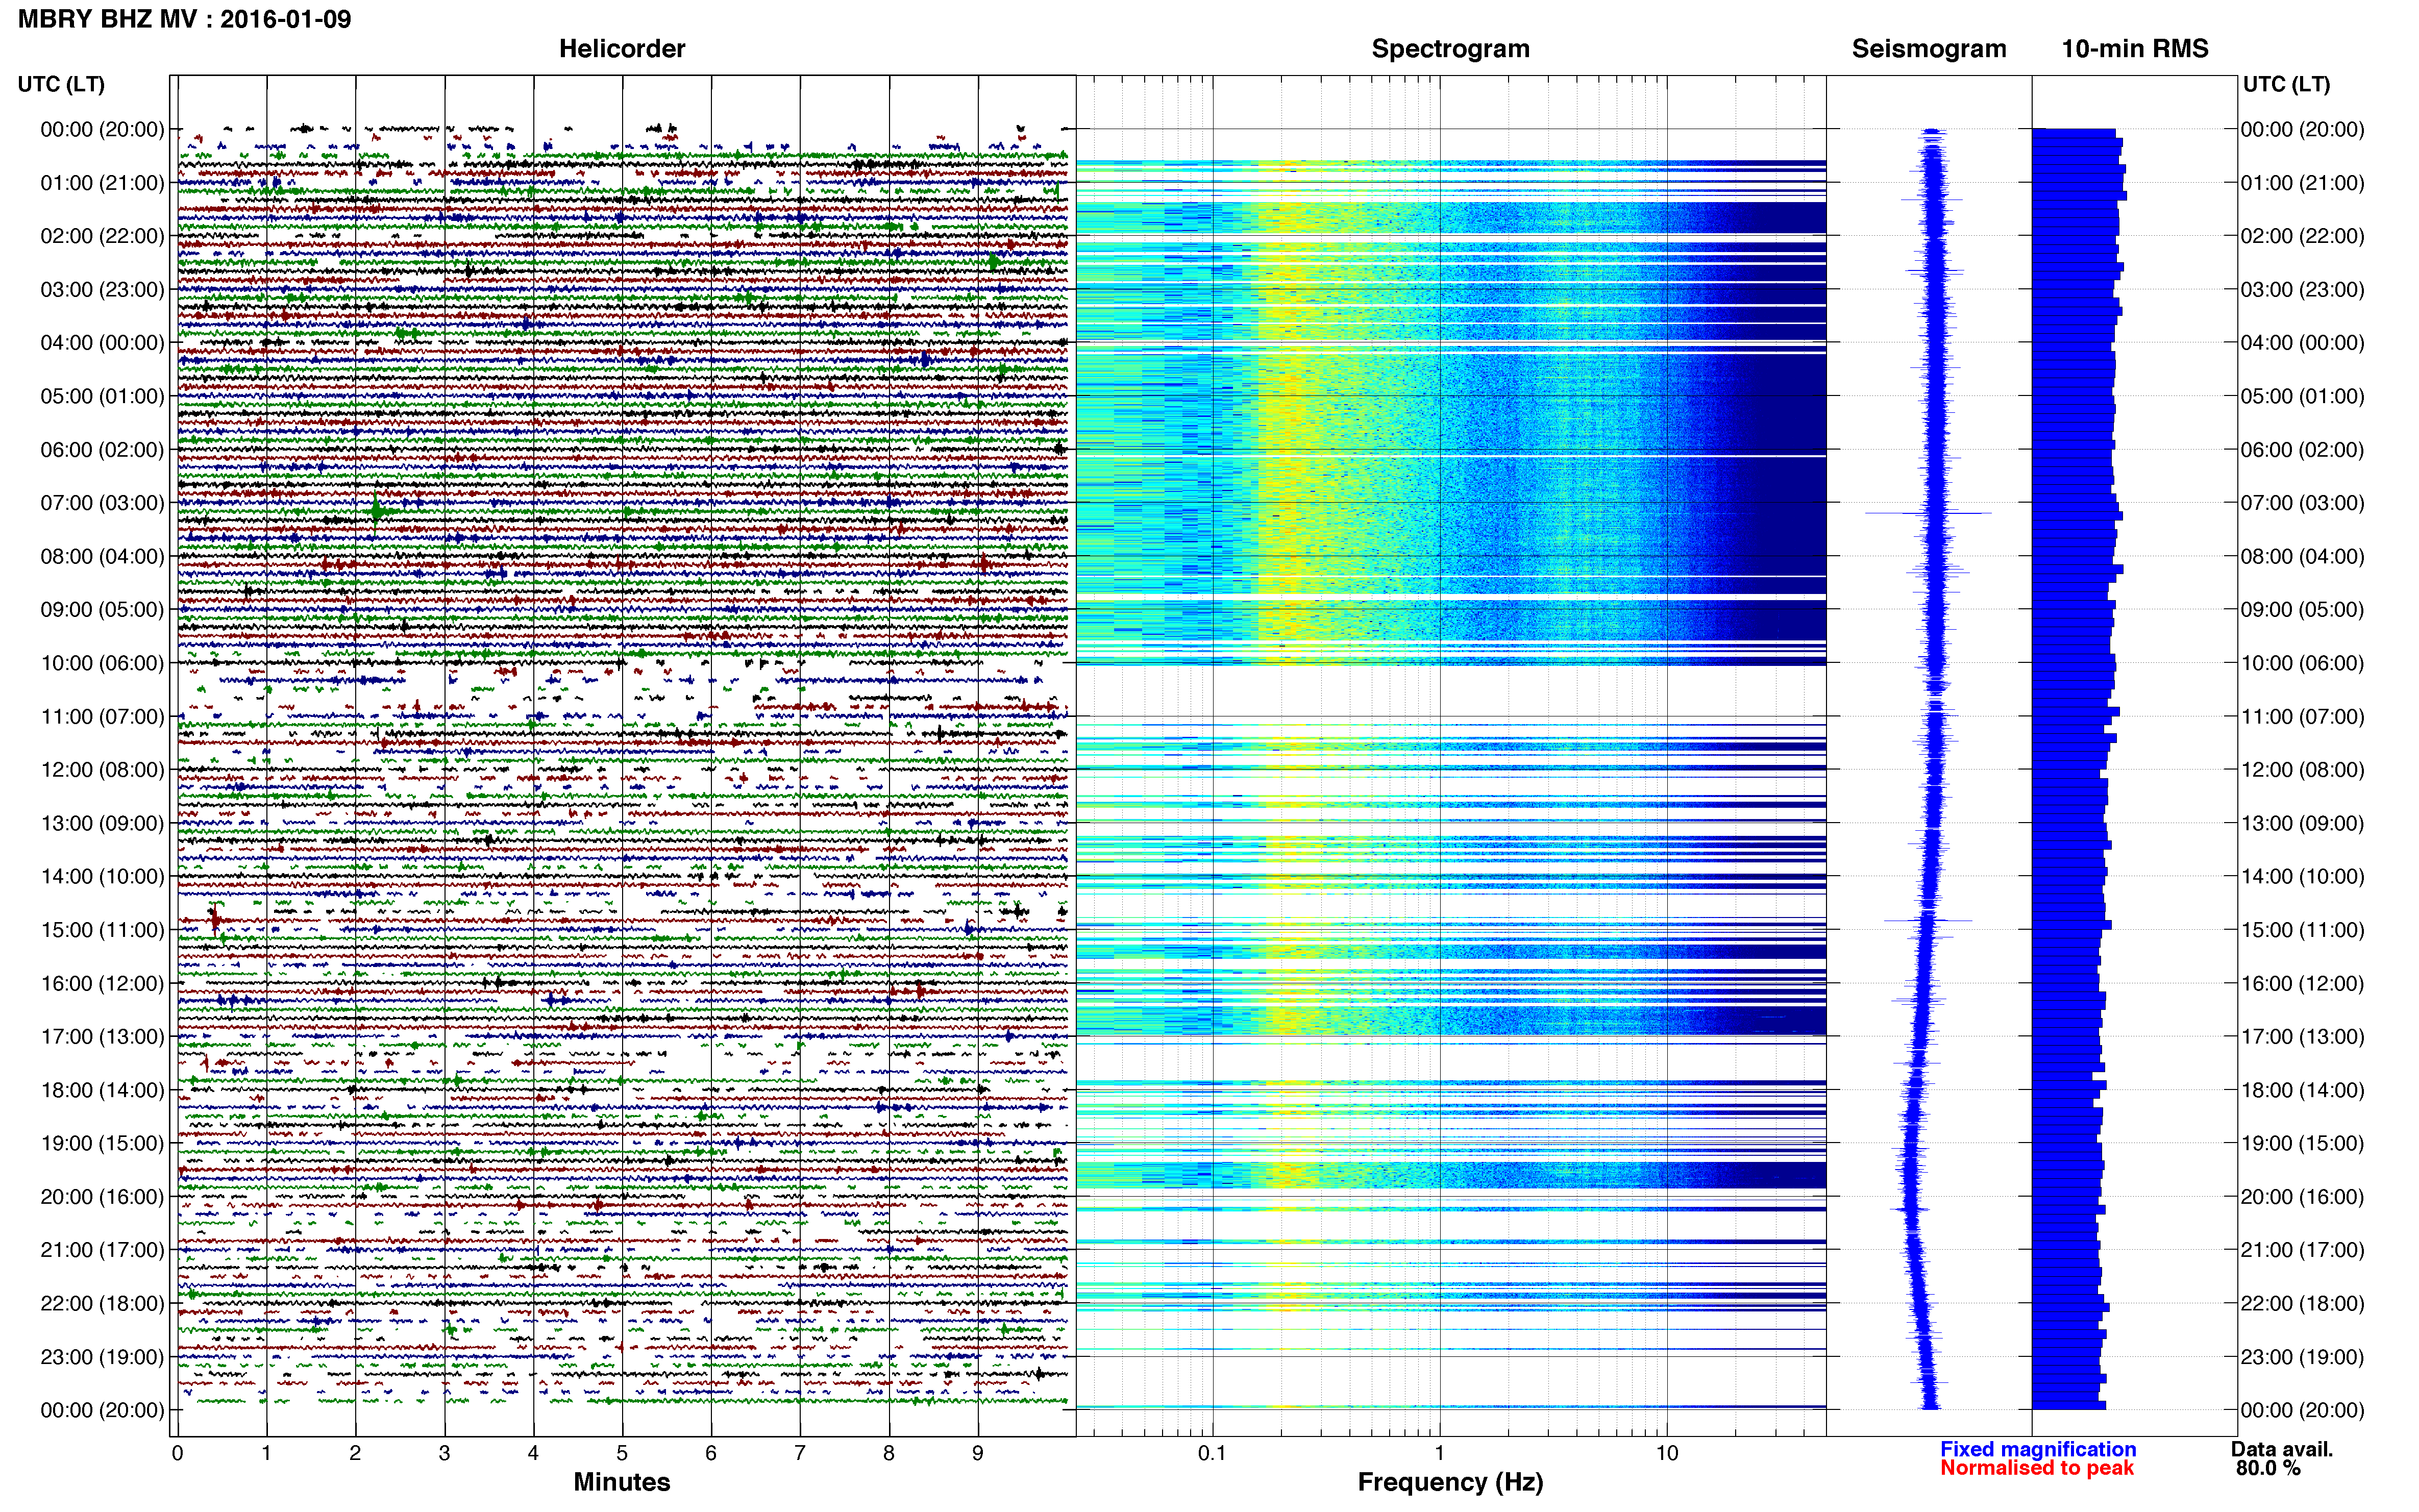Click the left '04:00 (00:00)' time label
This screenshot has width=2419, height=1512.
coord(102,343)
